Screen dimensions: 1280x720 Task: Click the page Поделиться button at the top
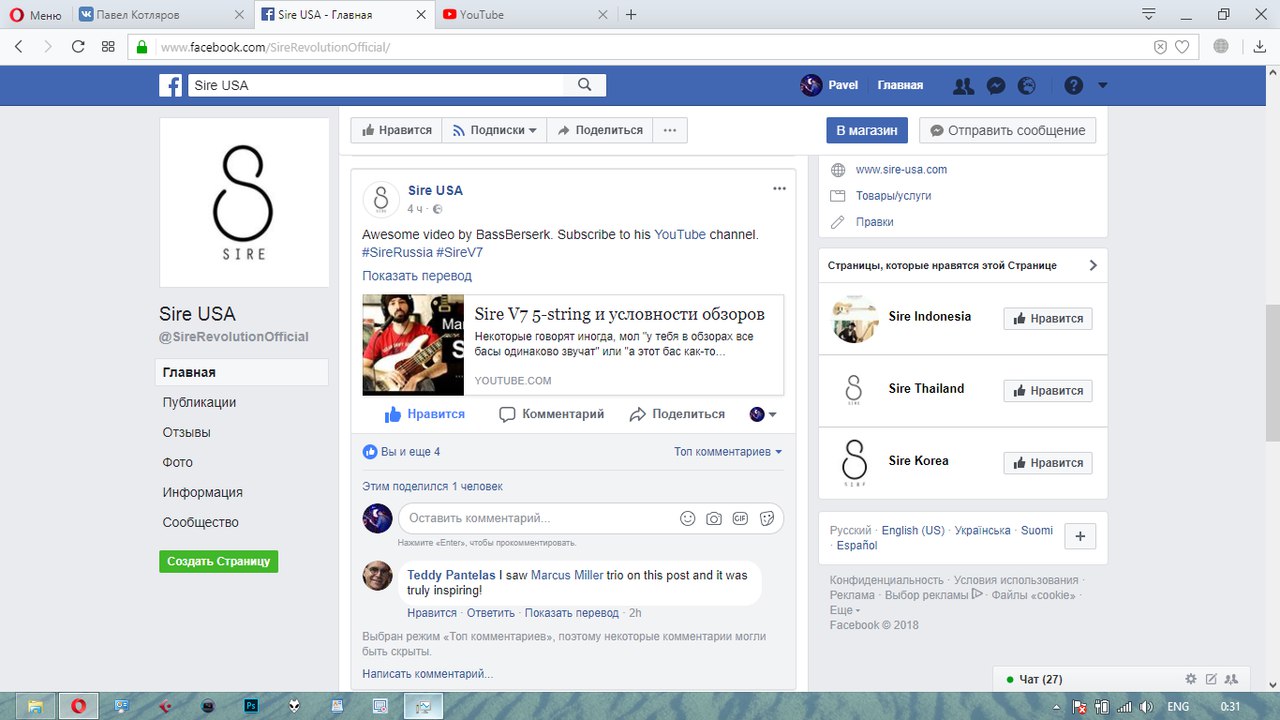click(600, 130)
